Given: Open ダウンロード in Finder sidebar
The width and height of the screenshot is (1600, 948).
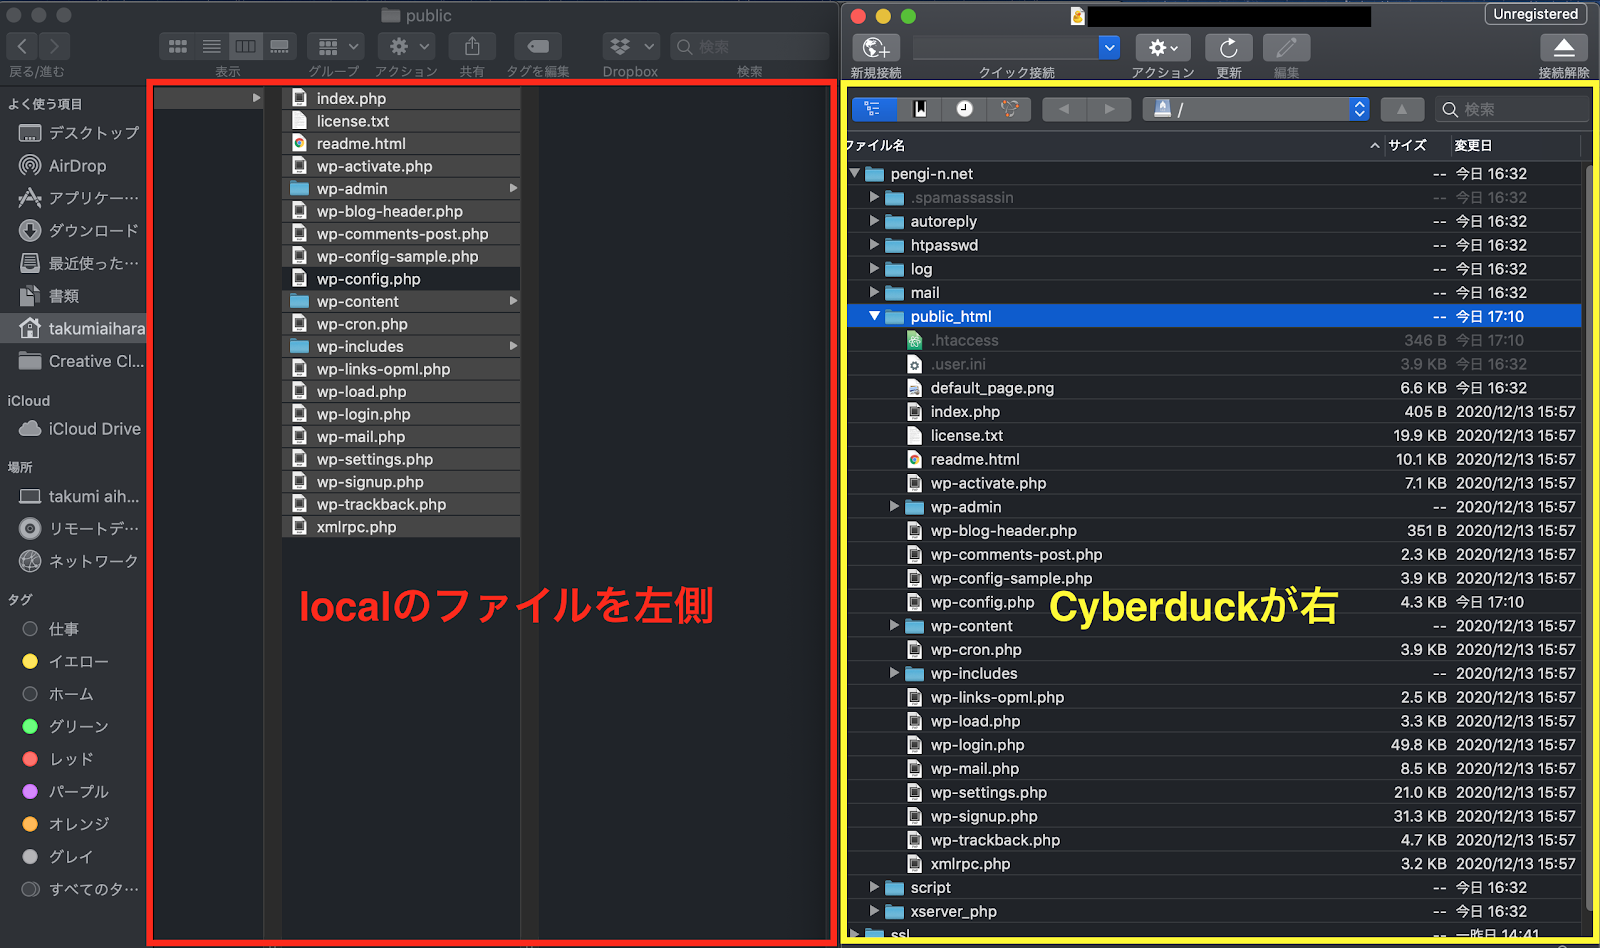Looking at the screenshot, I should tap(78, 231).
